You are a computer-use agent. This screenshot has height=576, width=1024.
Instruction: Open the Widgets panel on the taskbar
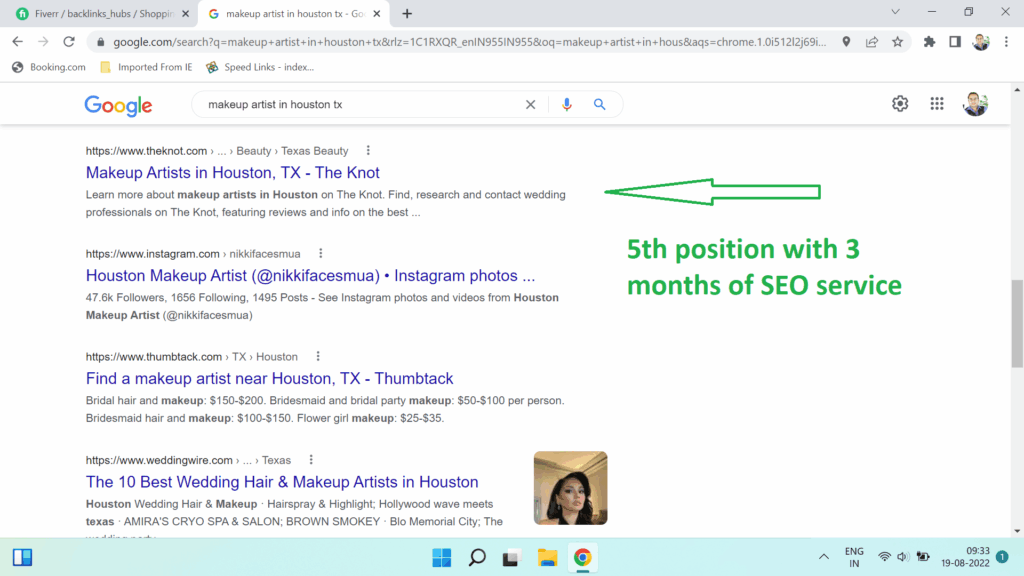point(22,558)
